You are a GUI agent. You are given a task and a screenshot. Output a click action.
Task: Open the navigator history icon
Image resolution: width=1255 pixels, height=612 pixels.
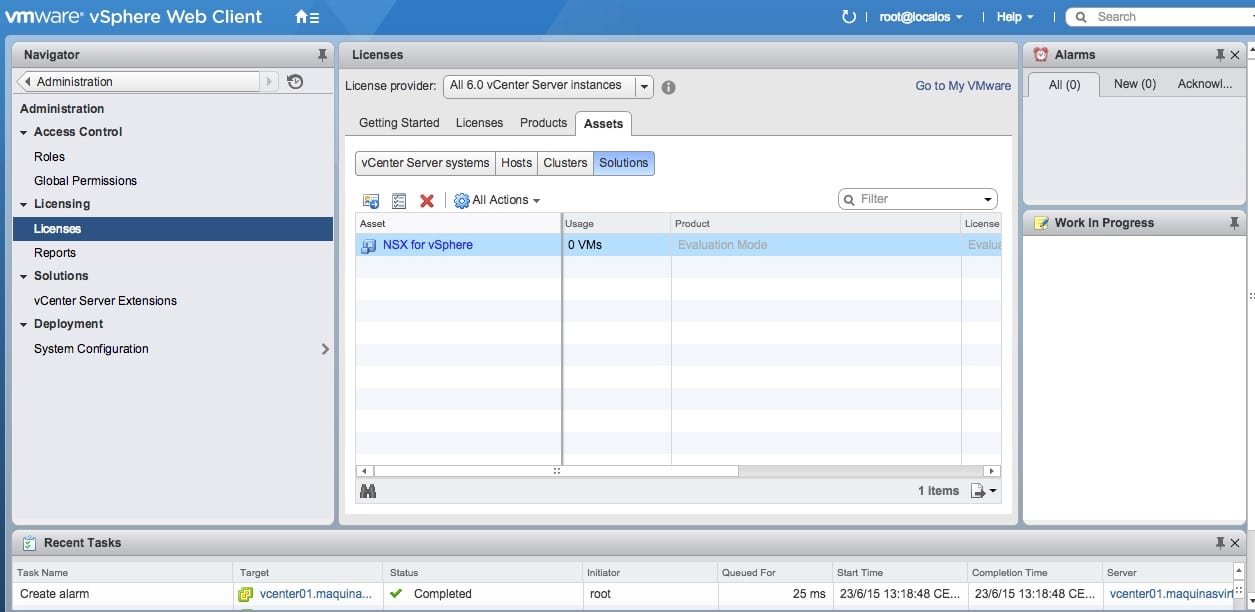click(x=295, y=82)
